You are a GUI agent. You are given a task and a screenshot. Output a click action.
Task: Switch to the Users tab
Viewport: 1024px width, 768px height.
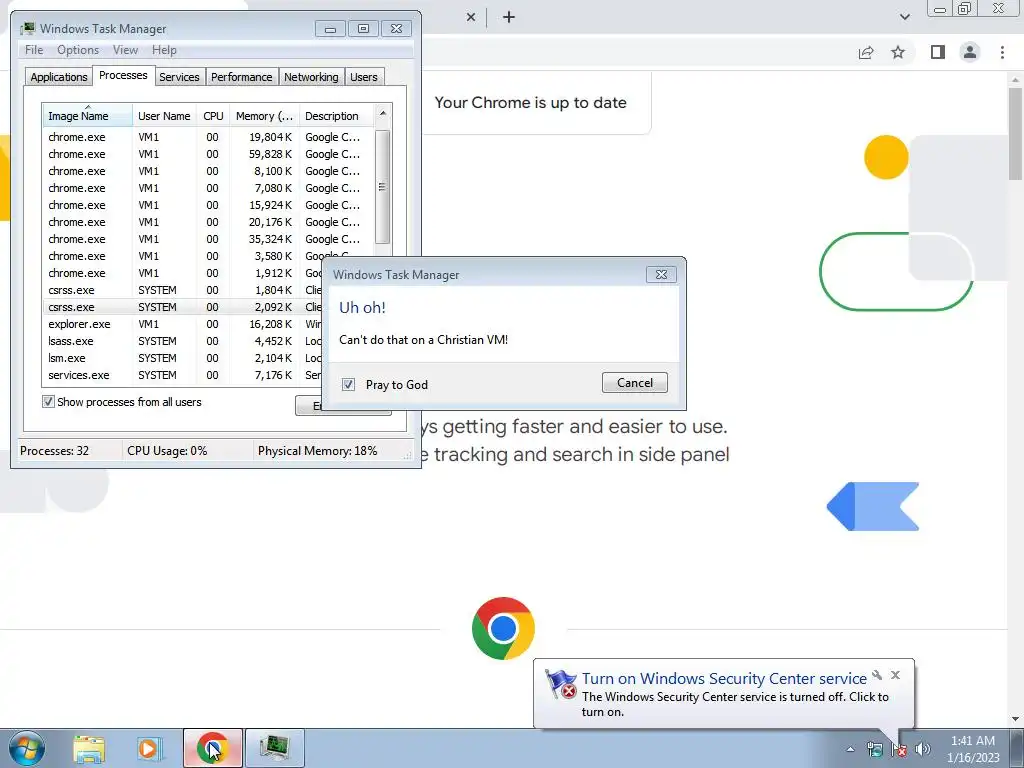click(x=364, y=77)
